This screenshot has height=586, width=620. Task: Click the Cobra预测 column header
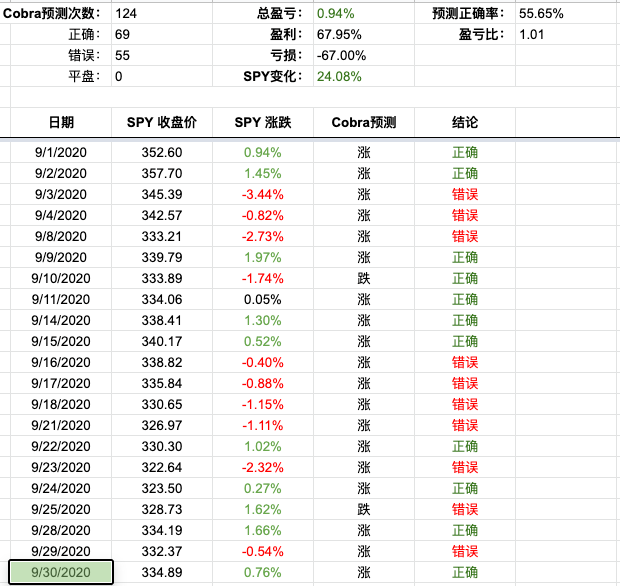pos(364,122)
